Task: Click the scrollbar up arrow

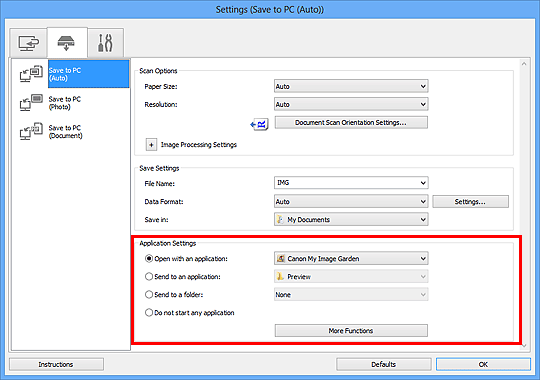Action: tap(524, 64)
